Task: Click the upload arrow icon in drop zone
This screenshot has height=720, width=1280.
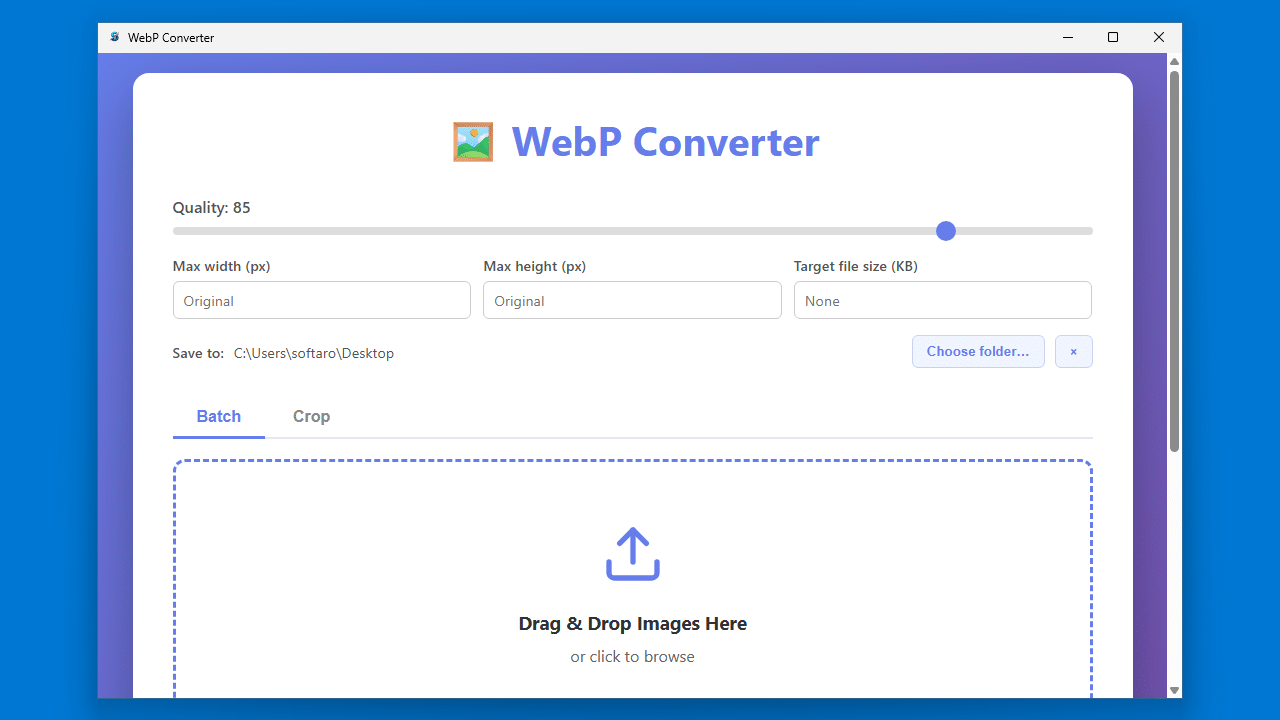Action: point(633,554)
